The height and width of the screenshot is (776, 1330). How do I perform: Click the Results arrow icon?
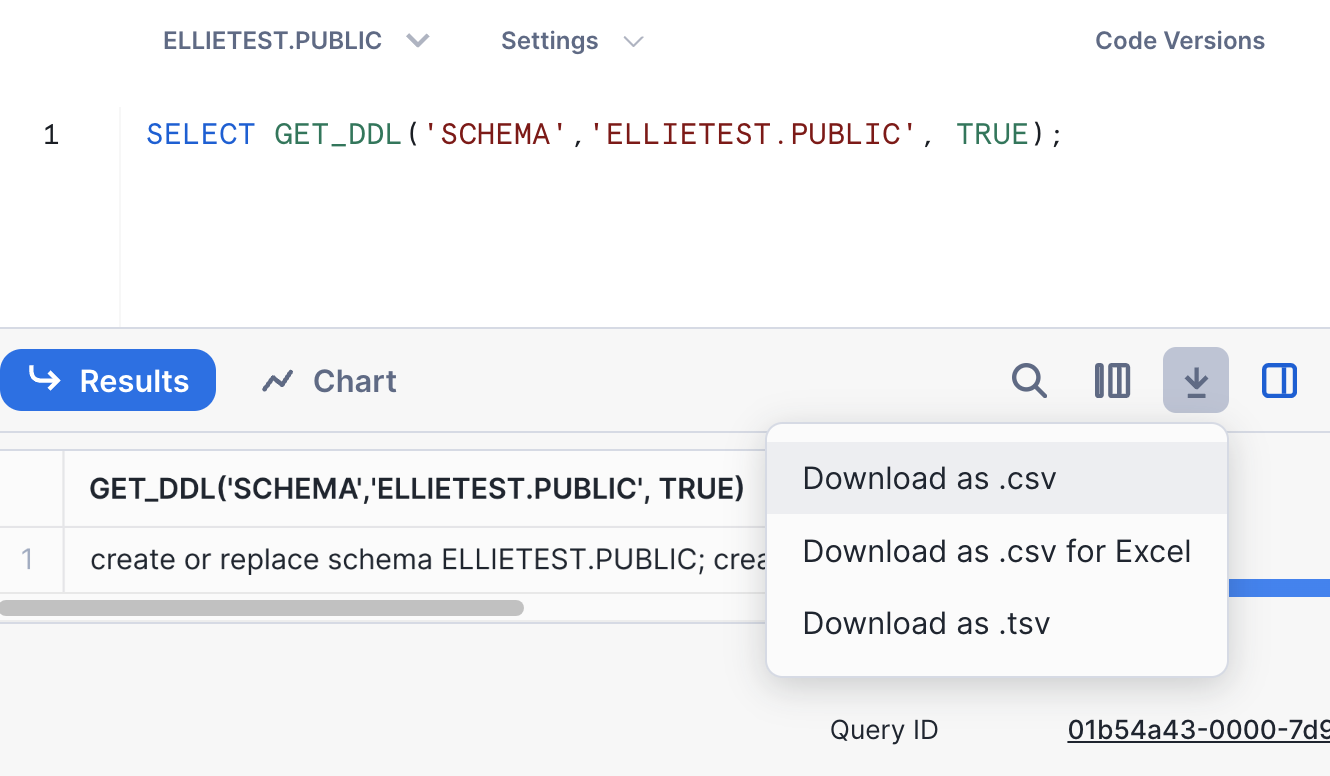(x=44, y=379)
